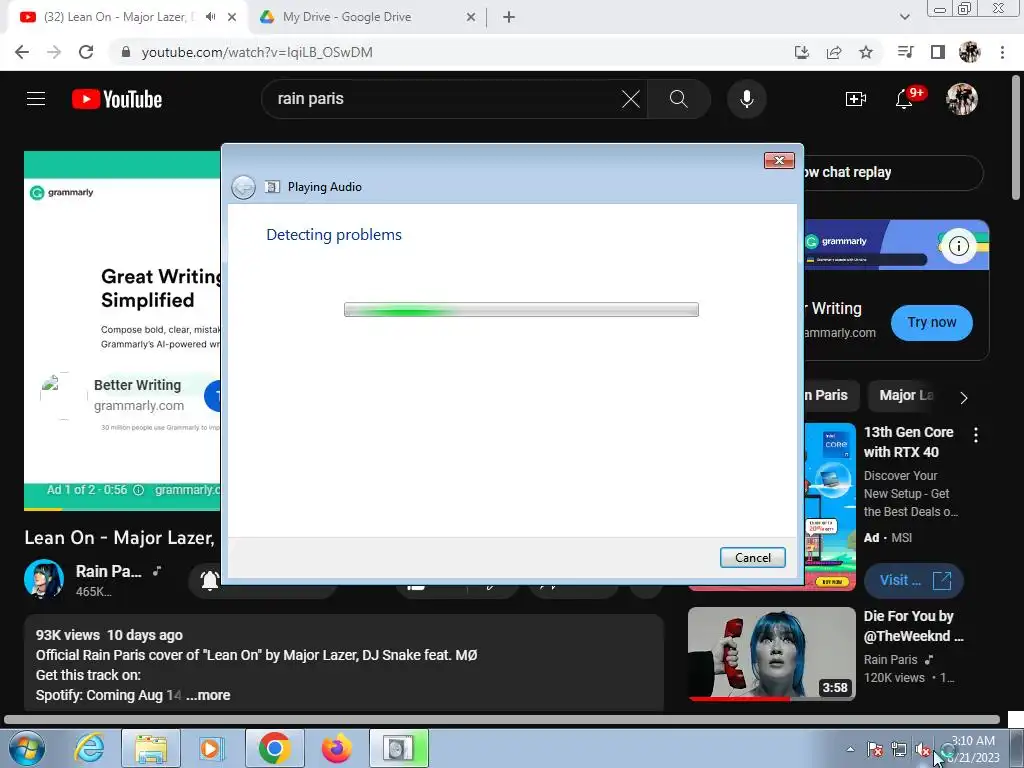Bookmark this page with star icon

tap(866, 52)
